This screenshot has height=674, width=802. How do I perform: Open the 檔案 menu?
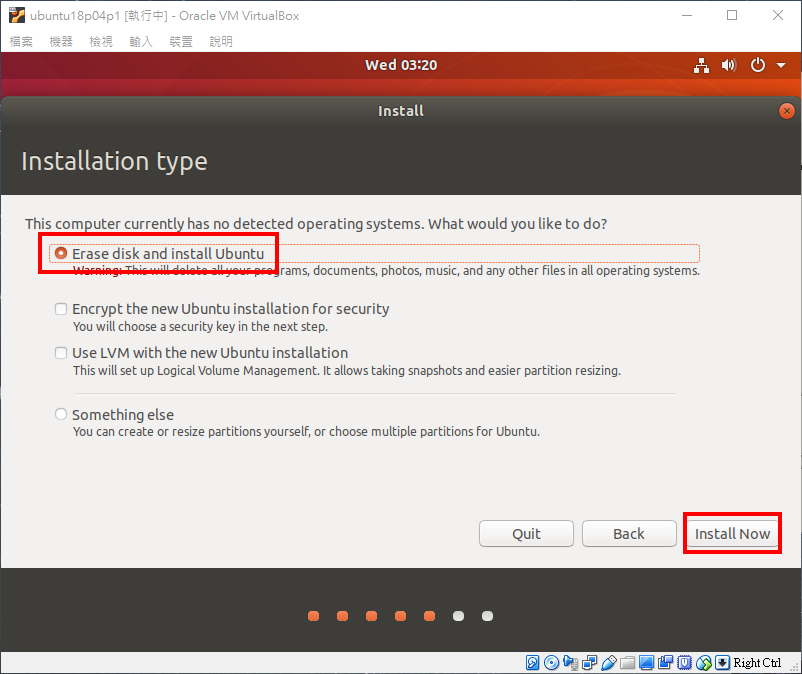coord(21,41)
